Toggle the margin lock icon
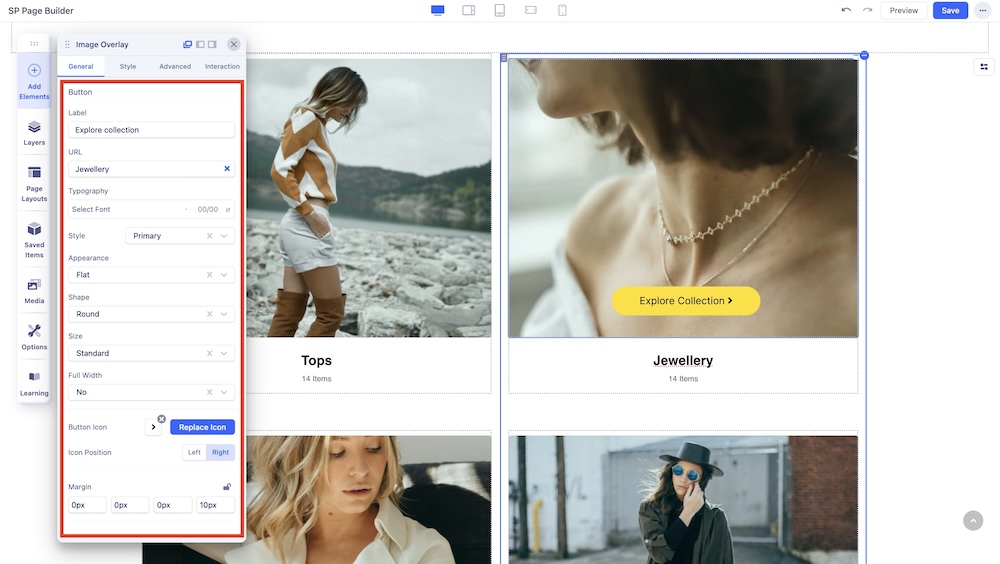1000x564 pixels. point(227,487)
